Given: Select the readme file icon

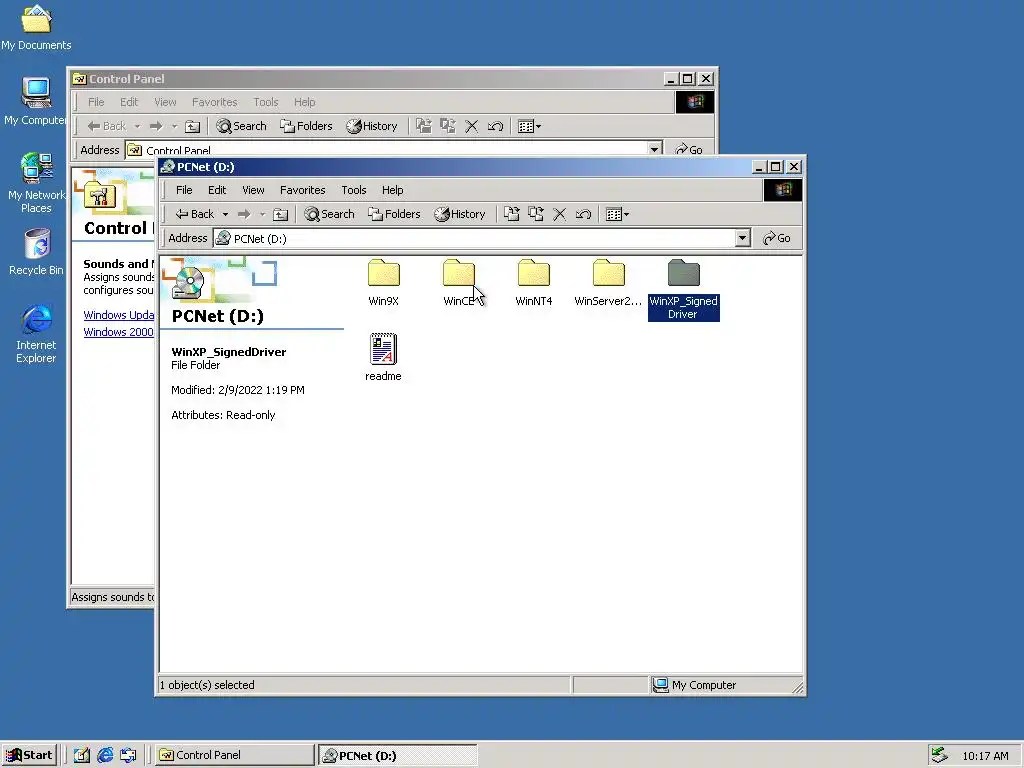Looking at the screenshot, I should tap(383, 357).
